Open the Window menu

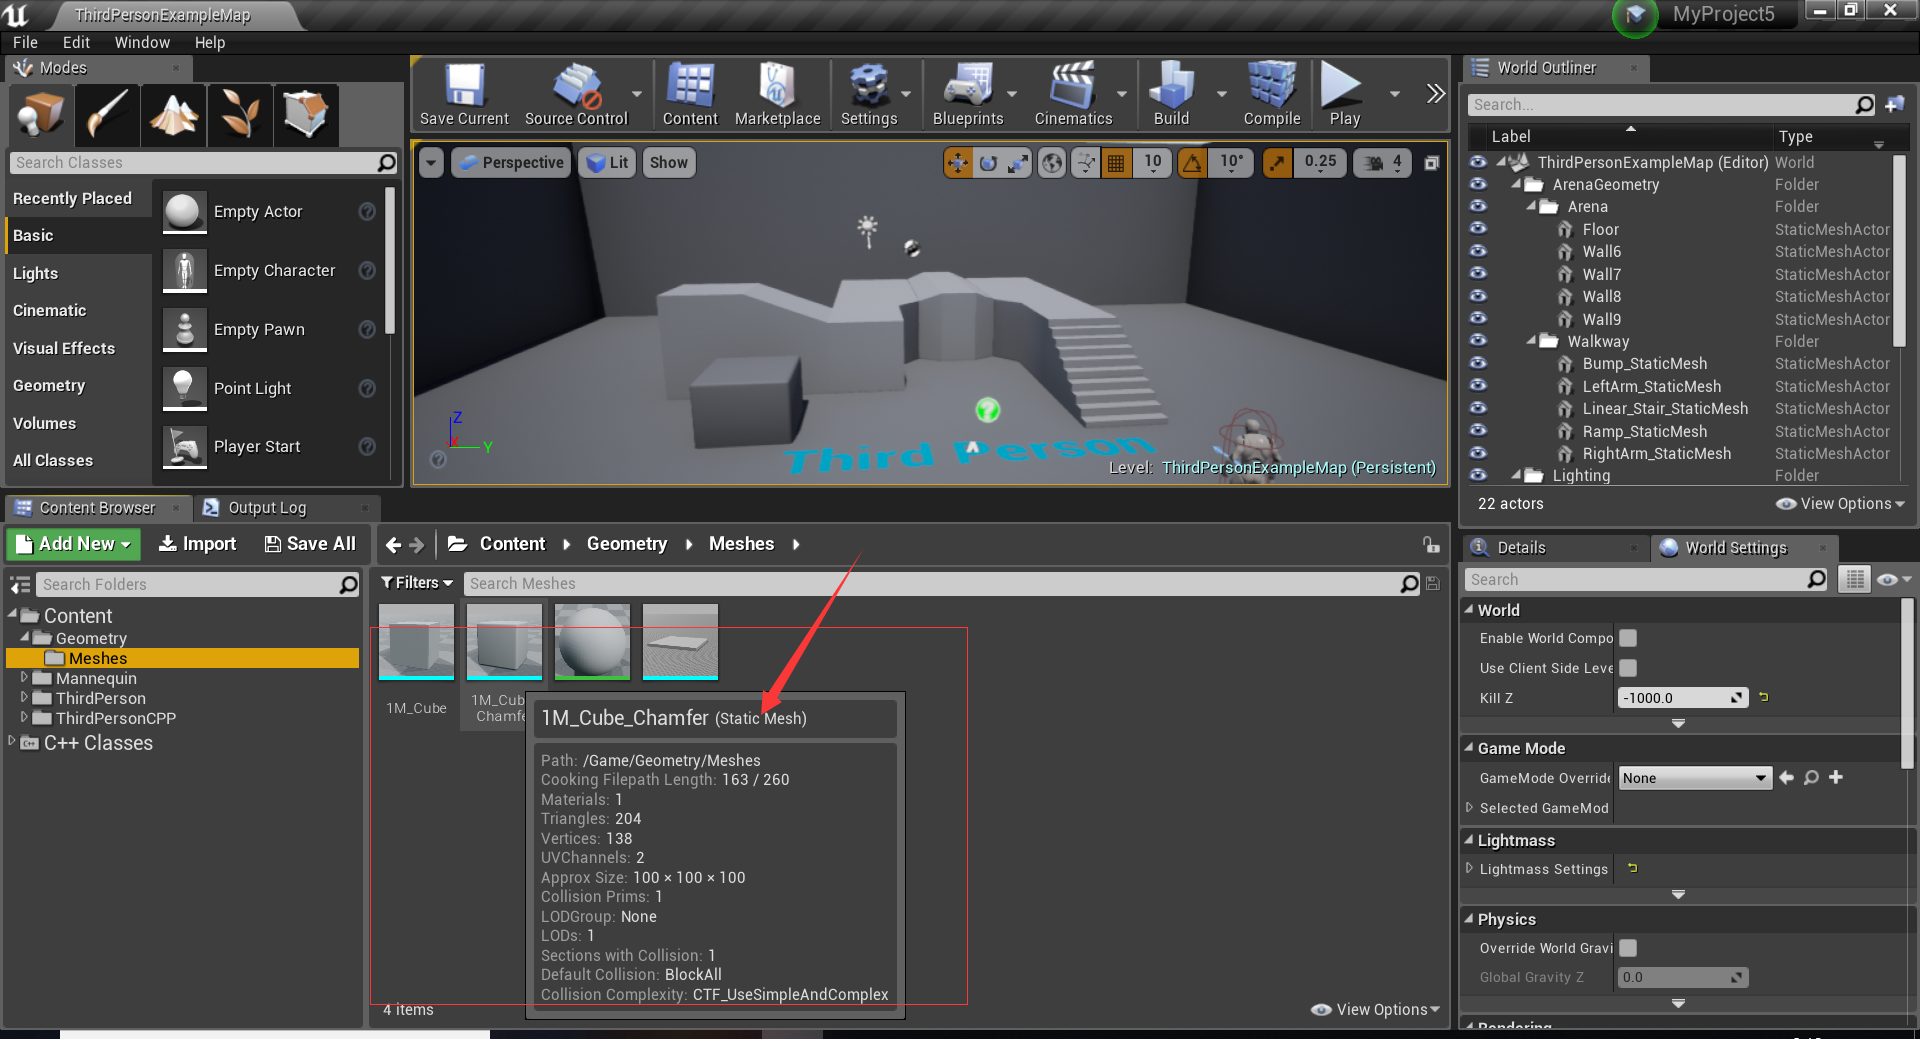coord(142,42)
